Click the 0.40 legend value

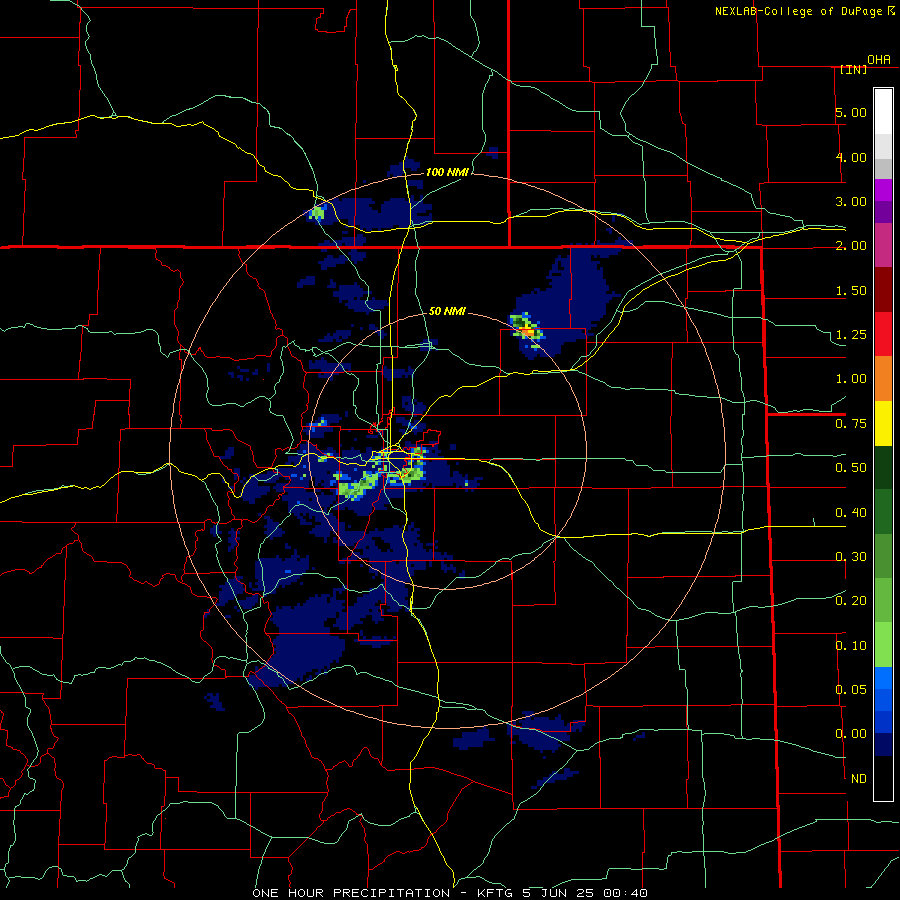coord(851,513)
